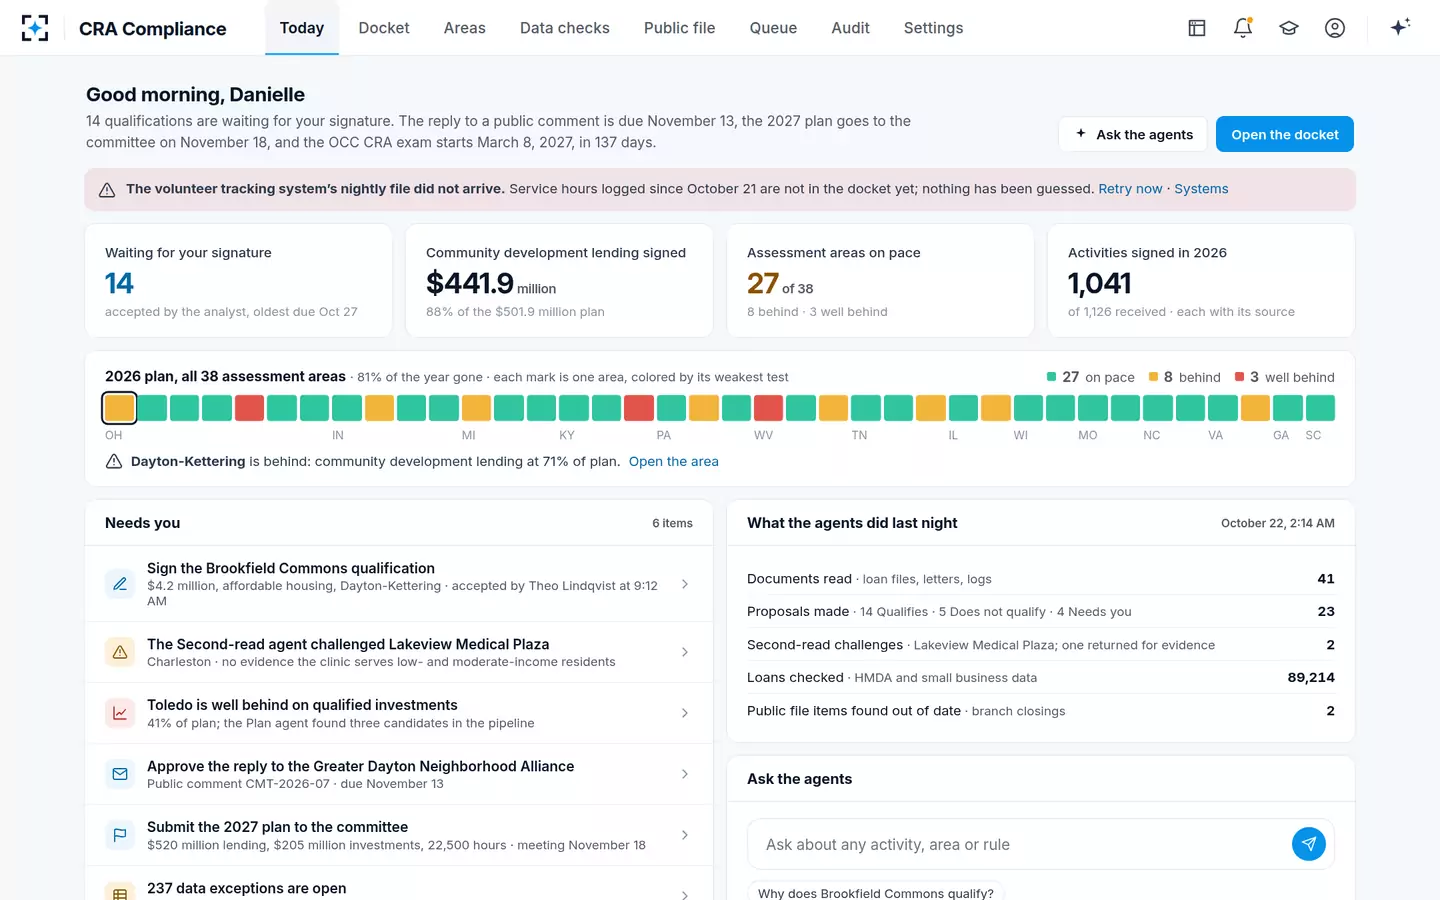Image resolution: width=1440 pixels, height=900 pixels.
Task: Go to the Public file tab
Action: tap(680, 28)
